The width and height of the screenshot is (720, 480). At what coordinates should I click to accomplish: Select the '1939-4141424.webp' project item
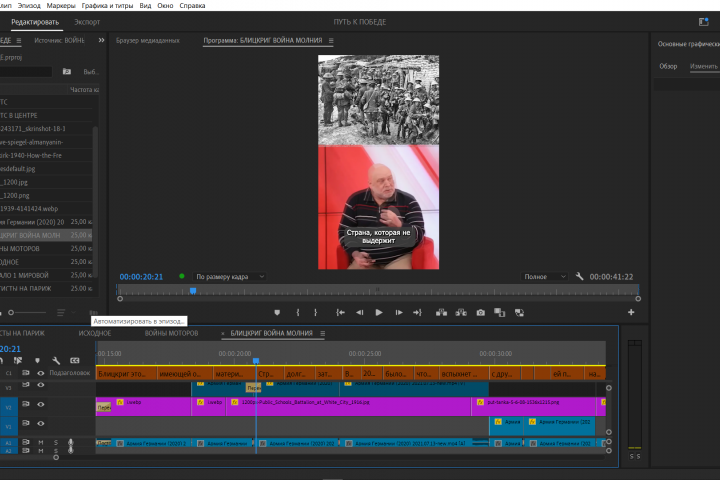(46, 209)
